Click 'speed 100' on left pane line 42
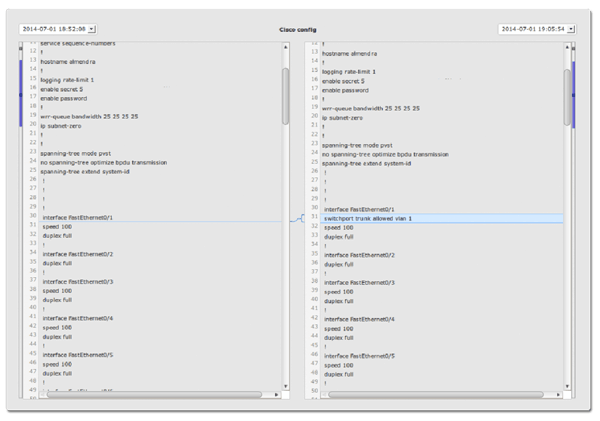This screenshot has height=421, width=600. tap(57, 328)
